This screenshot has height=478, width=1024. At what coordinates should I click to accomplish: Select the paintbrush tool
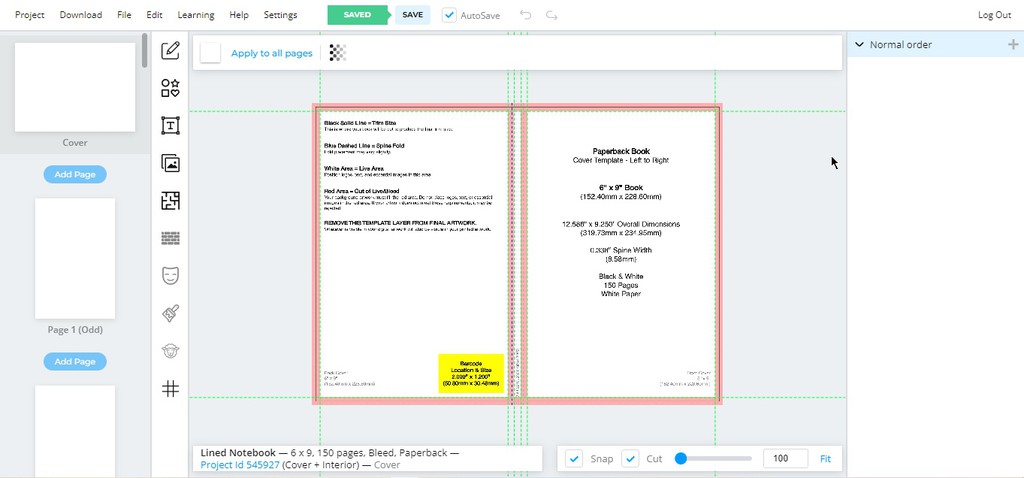pos(170,313)
